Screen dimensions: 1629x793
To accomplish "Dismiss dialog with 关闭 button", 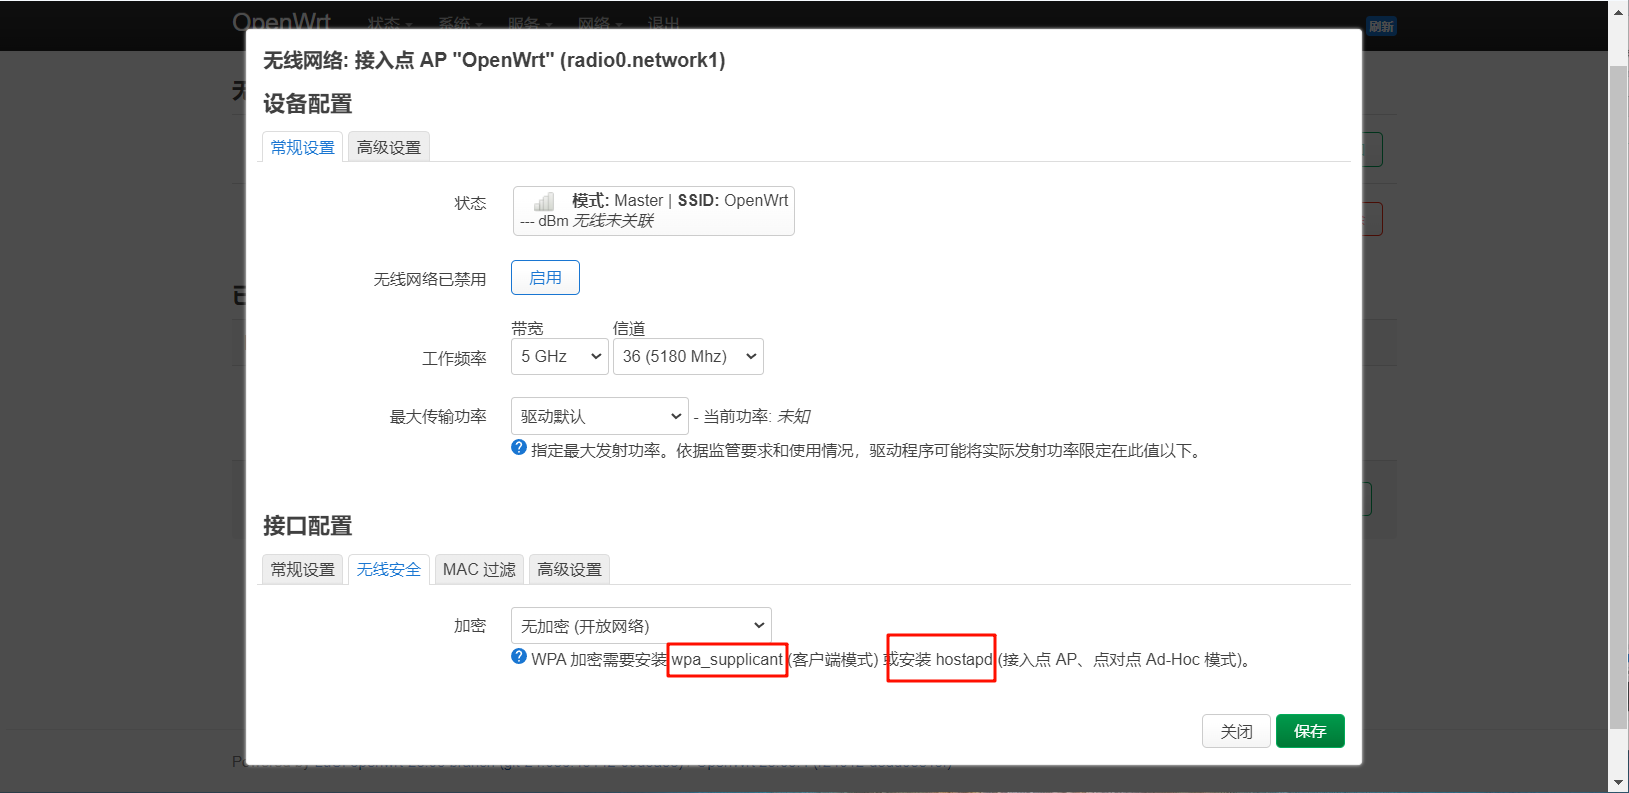I will [1236, 731].
